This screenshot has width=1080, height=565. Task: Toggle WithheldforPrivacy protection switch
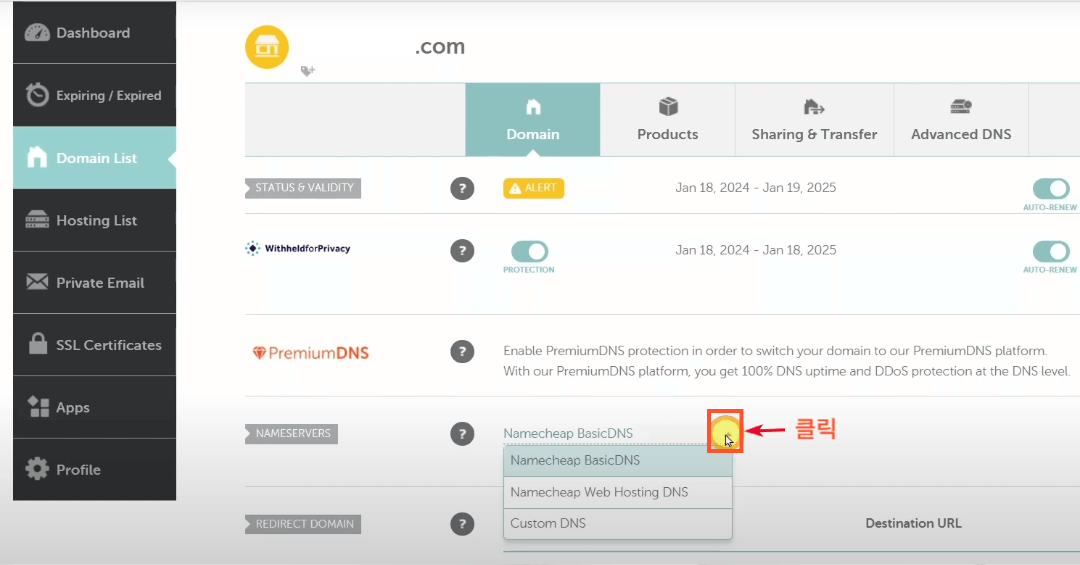[529, 251]
